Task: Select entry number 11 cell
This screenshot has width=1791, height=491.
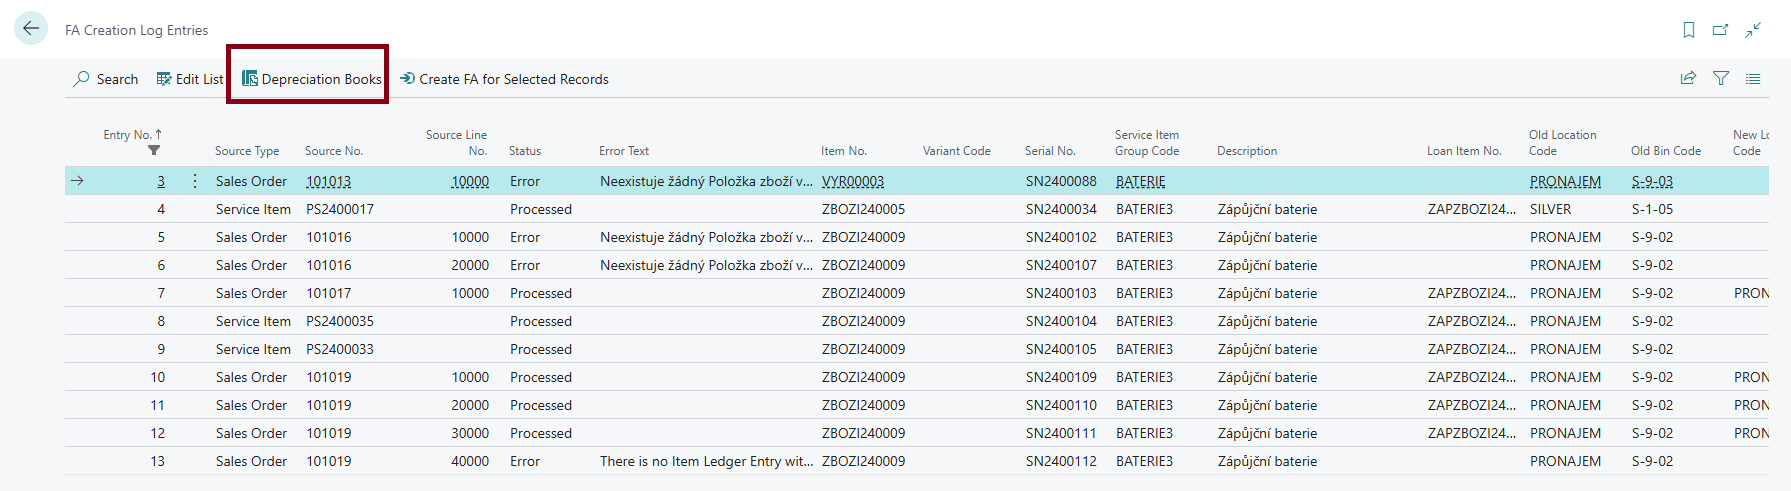Action: point(158,405)
